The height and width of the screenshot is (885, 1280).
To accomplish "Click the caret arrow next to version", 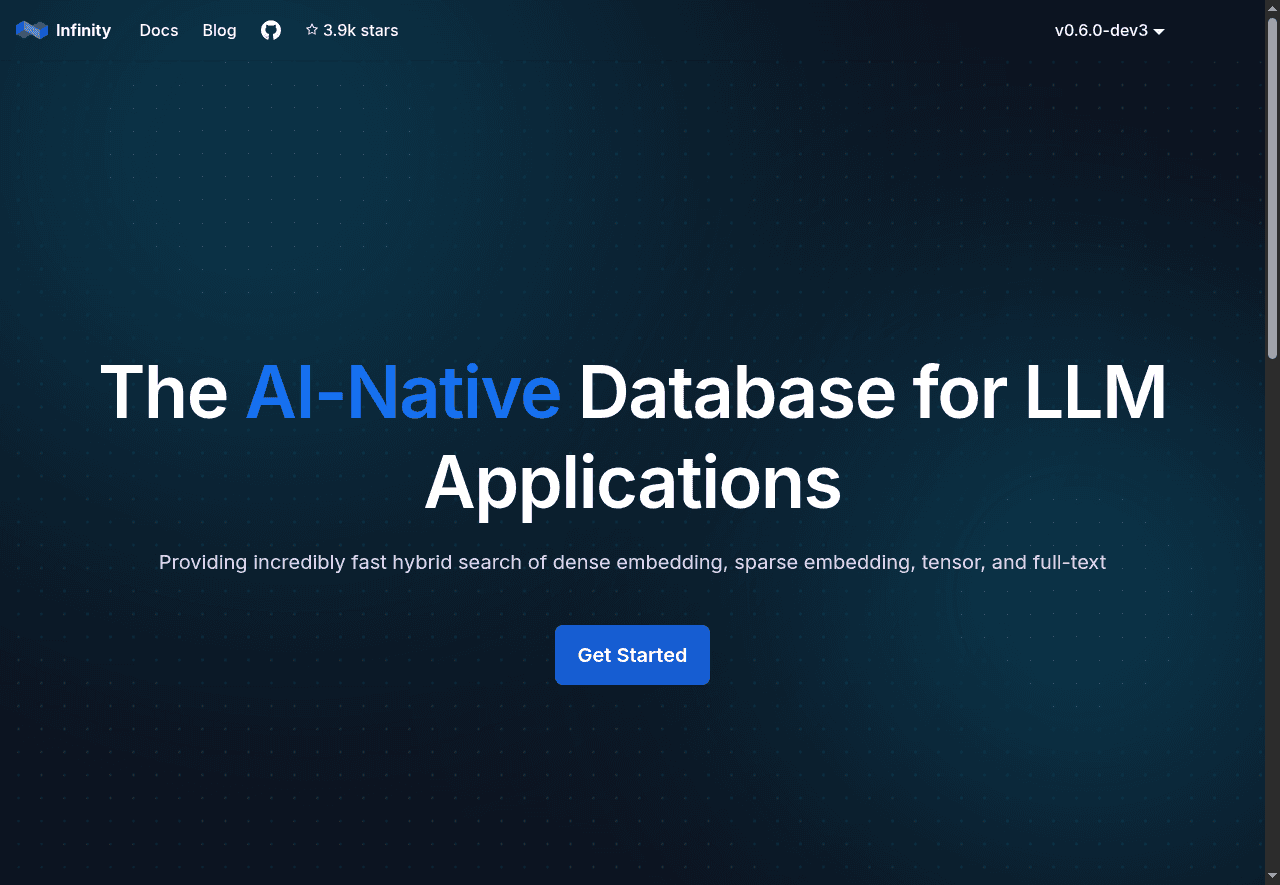I will [1159, 32].
